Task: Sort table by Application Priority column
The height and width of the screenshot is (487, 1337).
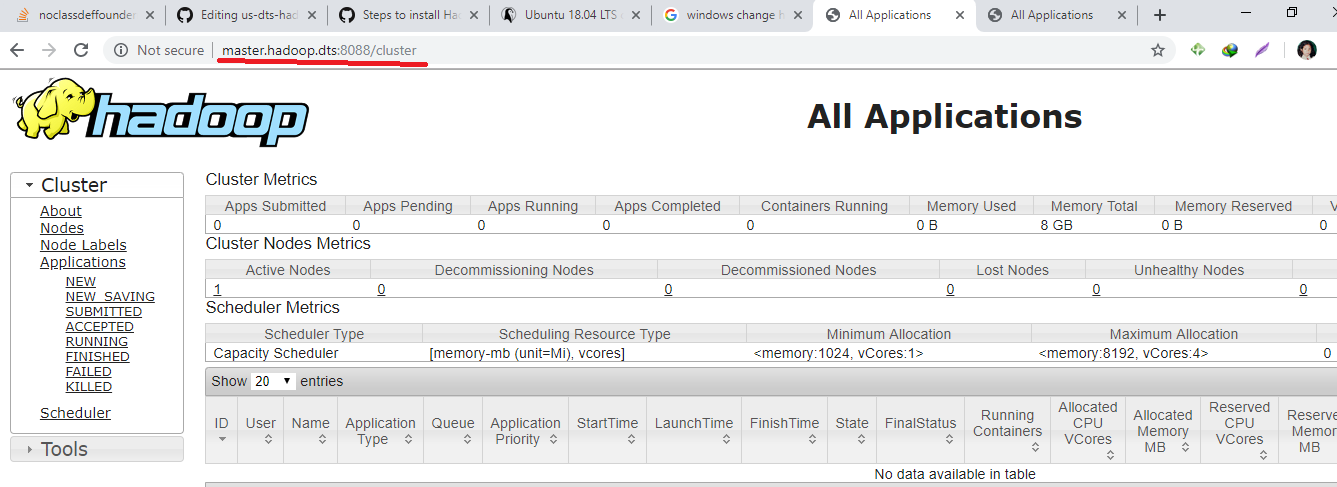Action: click(x=525, y=431)
